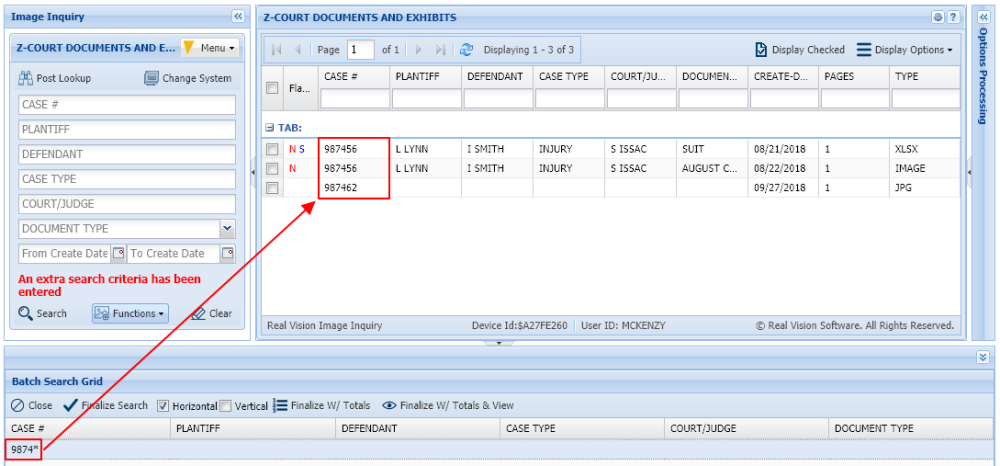Check row with AUGUST C... document
The height and width of the screenshot is (466, 1000).
pyautogui.click(x=272, y=169)
